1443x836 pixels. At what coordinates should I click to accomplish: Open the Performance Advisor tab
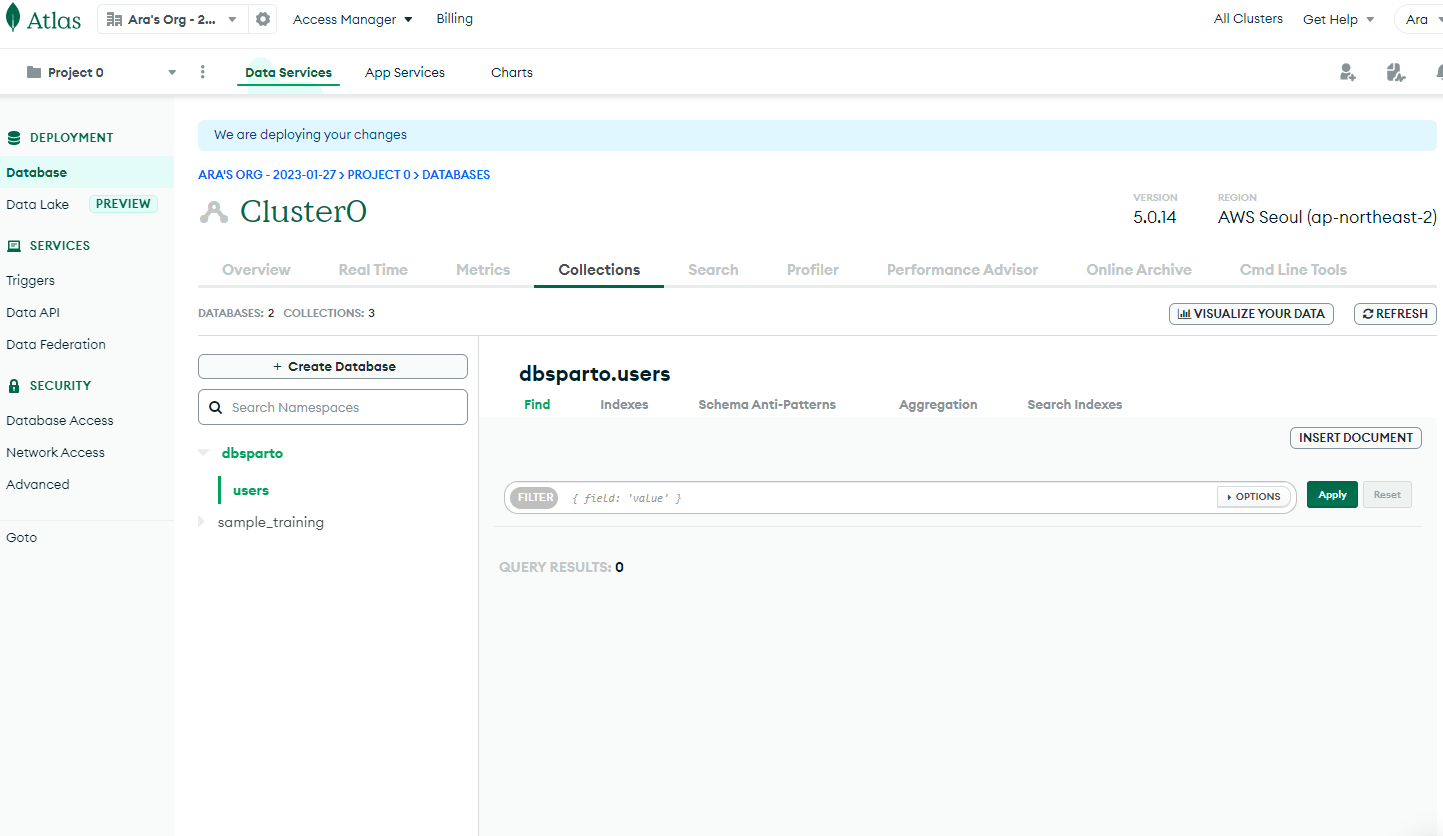(x=962, y=270)
